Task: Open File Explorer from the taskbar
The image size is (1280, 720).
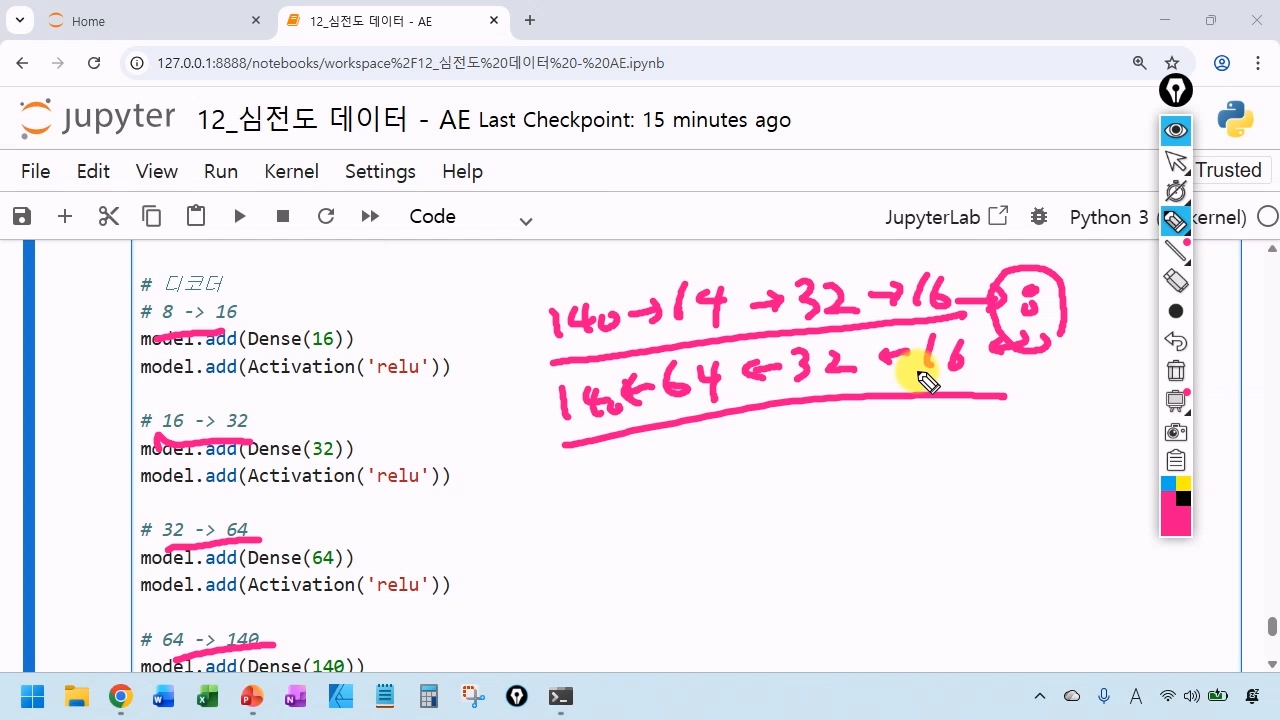Action: tap(76, 696)
